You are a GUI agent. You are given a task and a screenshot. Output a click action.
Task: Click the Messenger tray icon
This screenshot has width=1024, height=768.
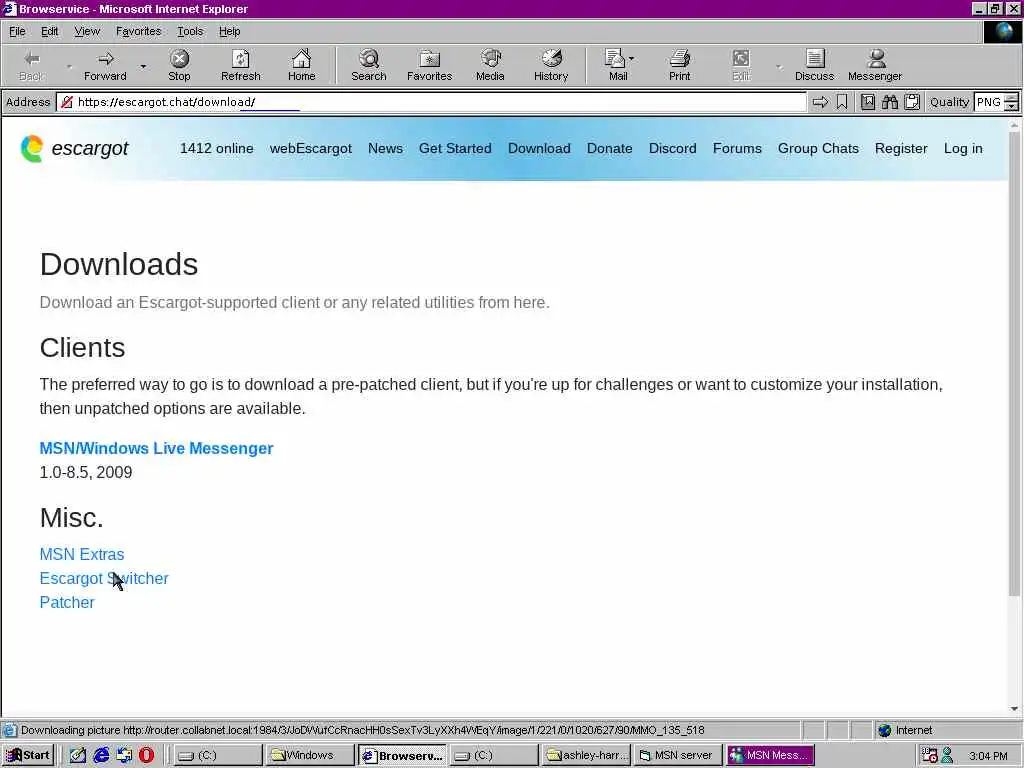tap(947, 755)
